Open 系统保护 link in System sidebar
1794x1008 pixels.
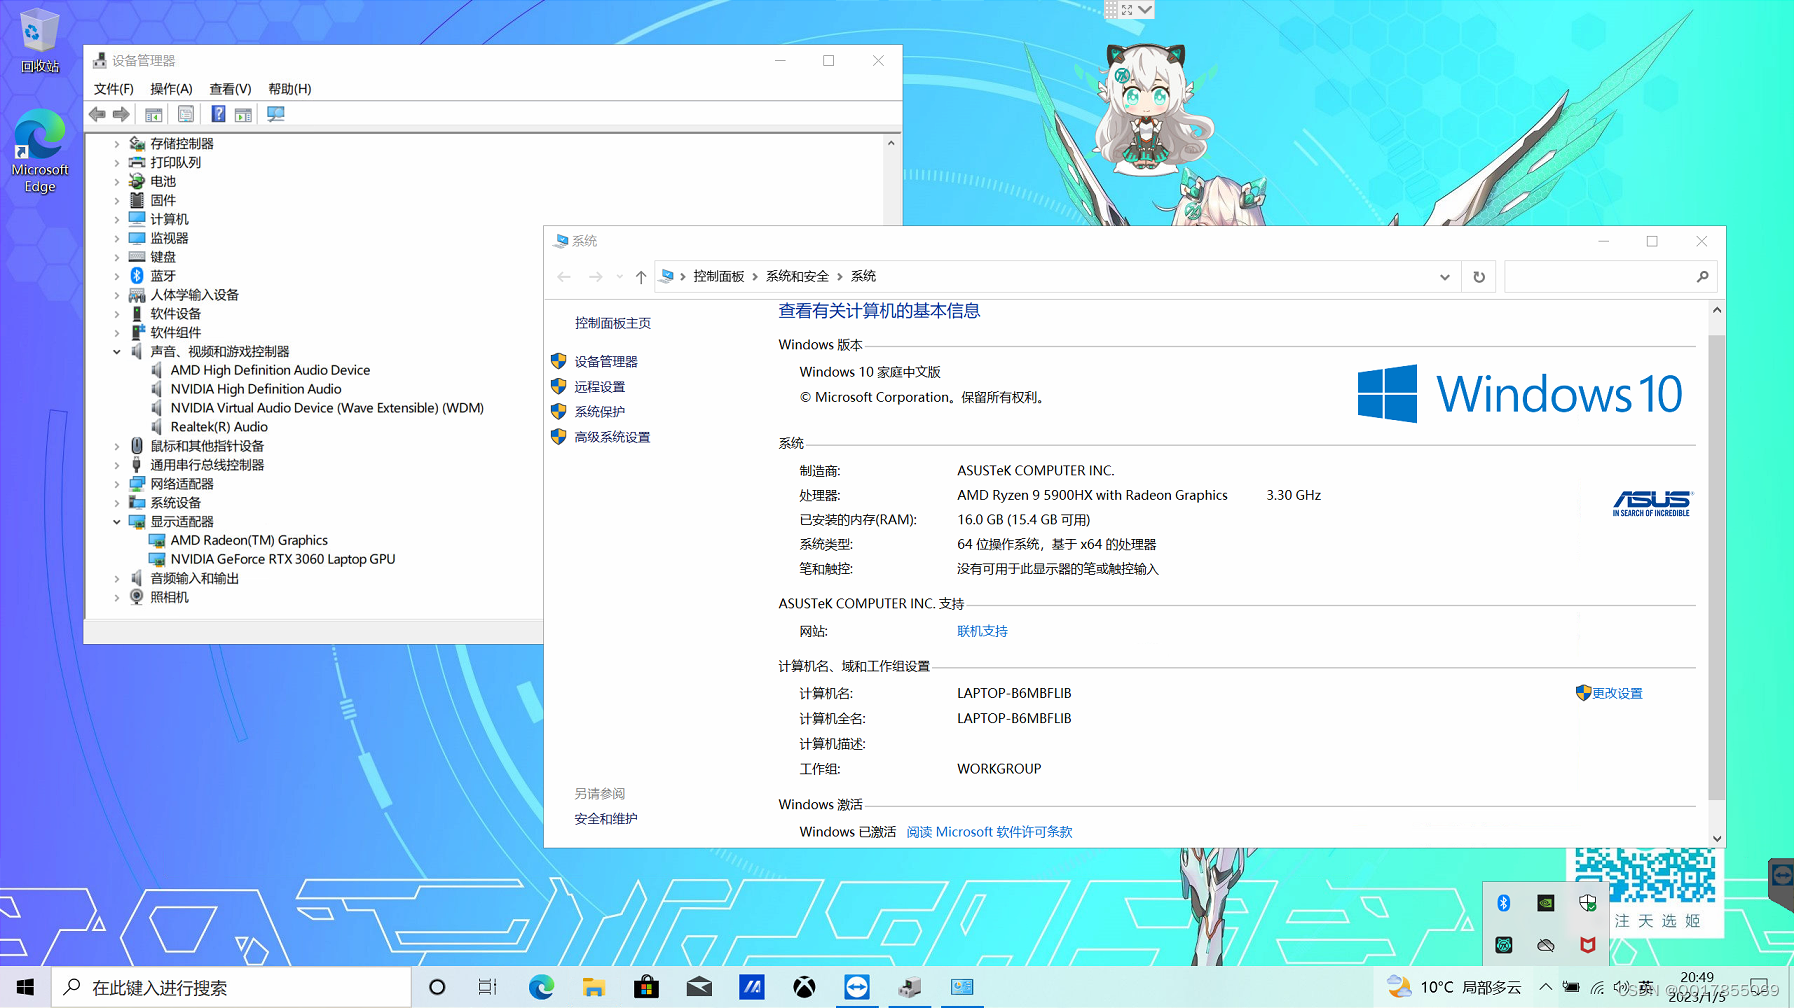[600, 412]
